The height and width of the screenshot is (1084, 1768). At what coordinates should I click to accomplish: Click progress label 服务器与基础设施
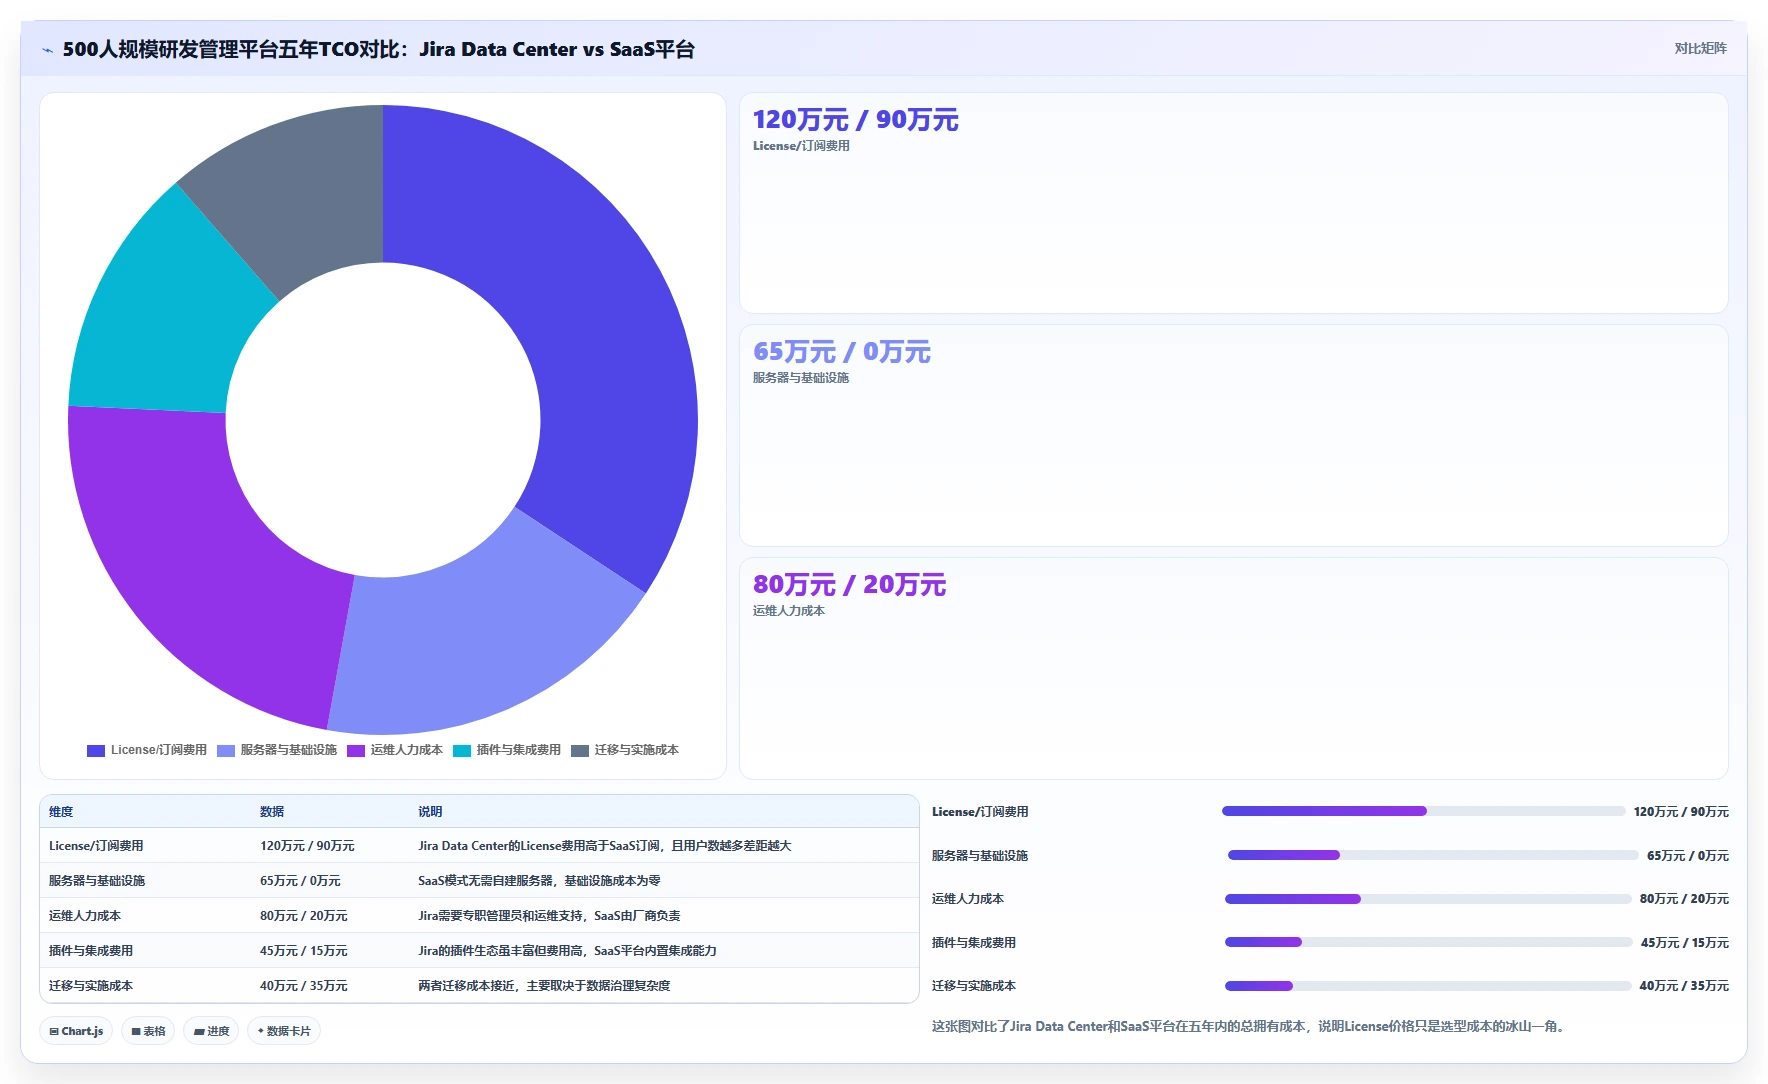click(x=980, y=856)
